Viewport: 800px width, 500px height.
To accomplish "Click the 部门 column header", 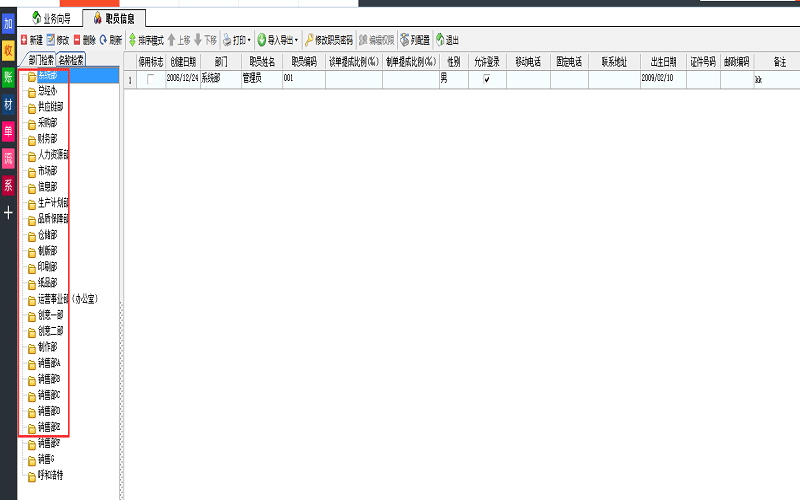I will click(x=220, y=61).
